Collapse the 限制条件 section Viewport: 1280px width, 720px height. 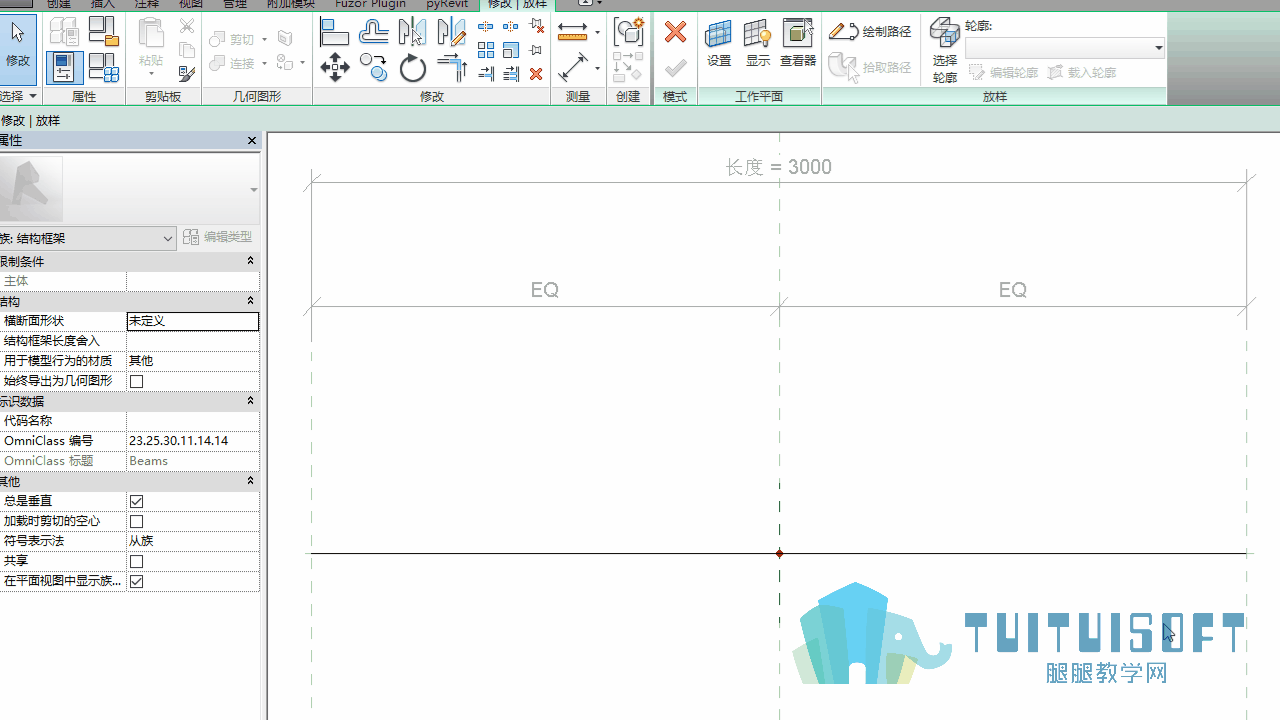coord(251,261)
